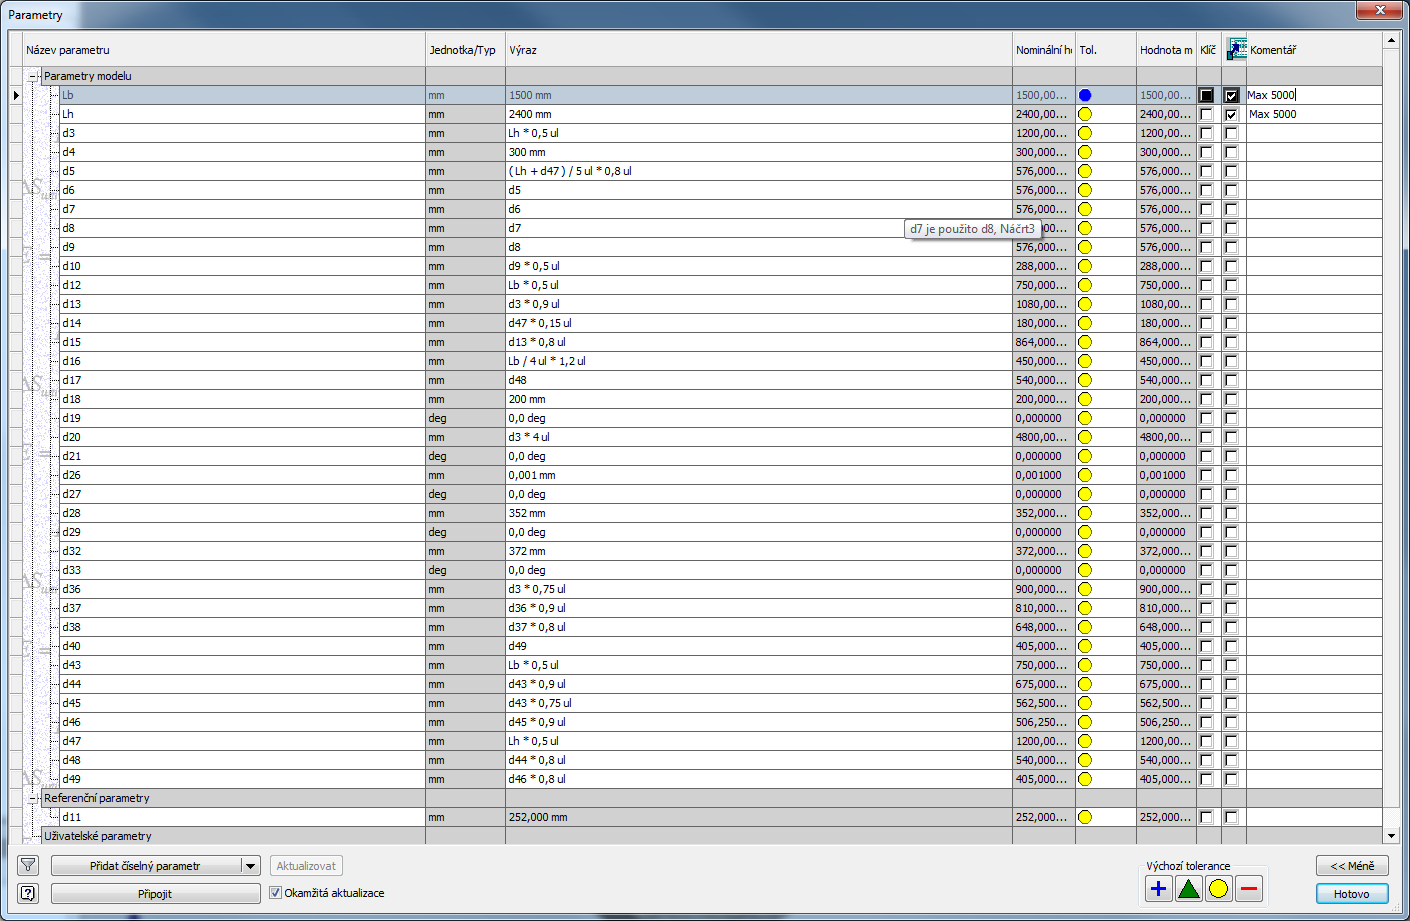Choose the yellow circle default tolerance
The image size is (1410, 921).
[1218, 888]
